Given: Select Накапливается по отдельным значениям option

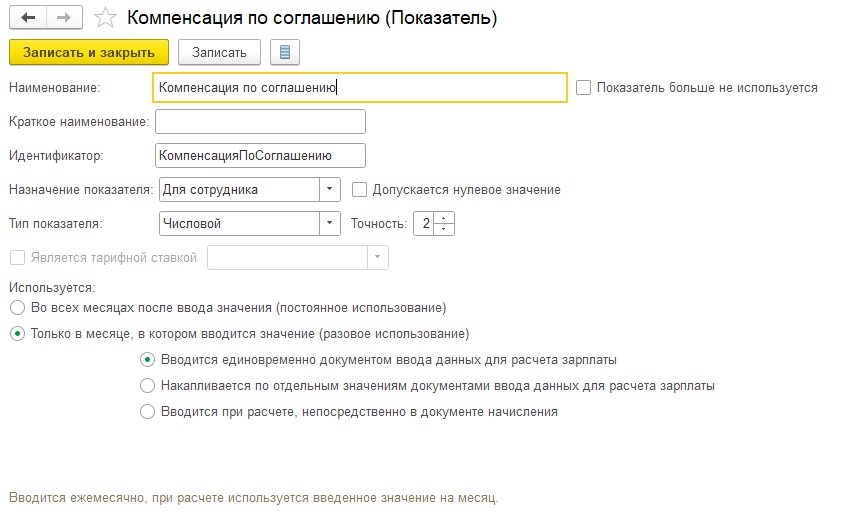Looking at the screenshot, I should click(147, 386).
